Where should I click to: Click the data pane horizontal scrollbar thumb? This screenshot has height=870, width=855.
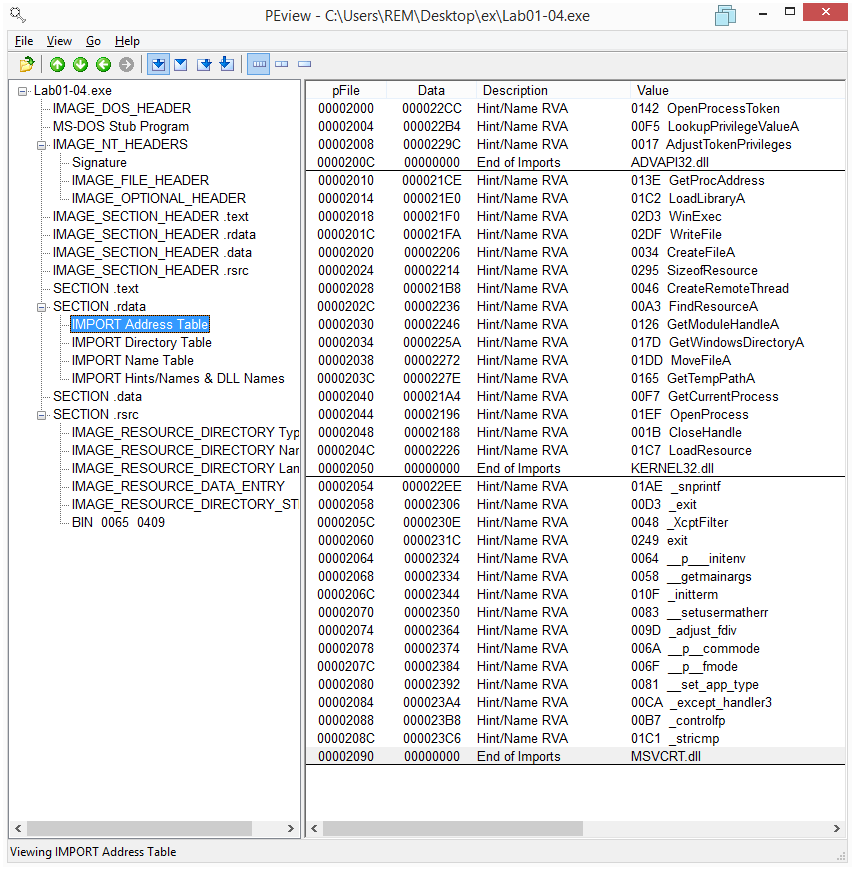(453, 828)
